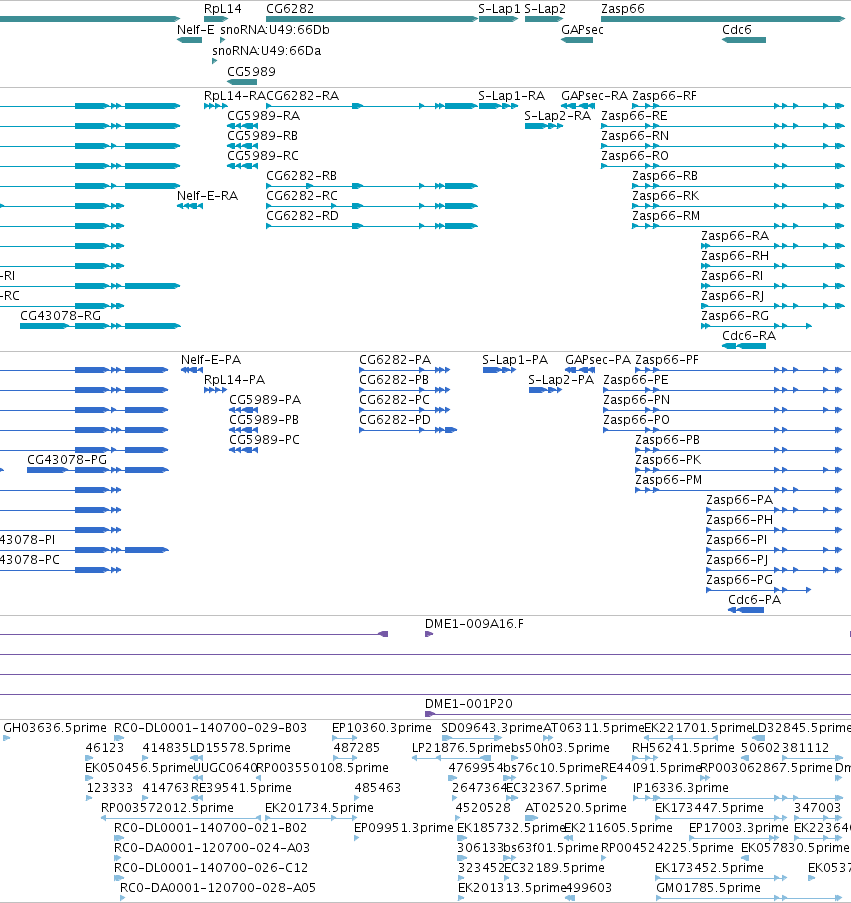
Task: Select clone RC0-DA0001-120700-028-A05
Action: point(218,887)
